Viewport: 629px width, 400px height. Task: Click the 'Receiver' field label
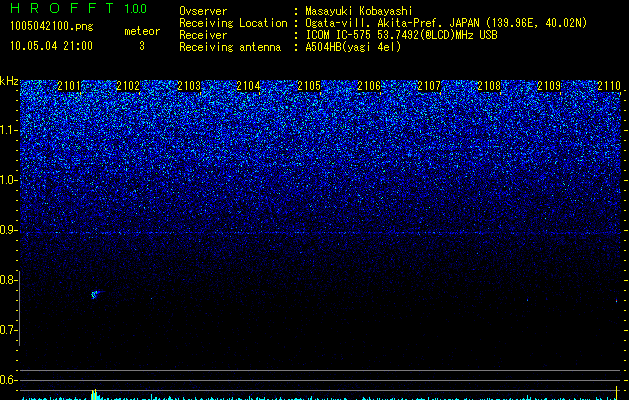coord(203,35)
